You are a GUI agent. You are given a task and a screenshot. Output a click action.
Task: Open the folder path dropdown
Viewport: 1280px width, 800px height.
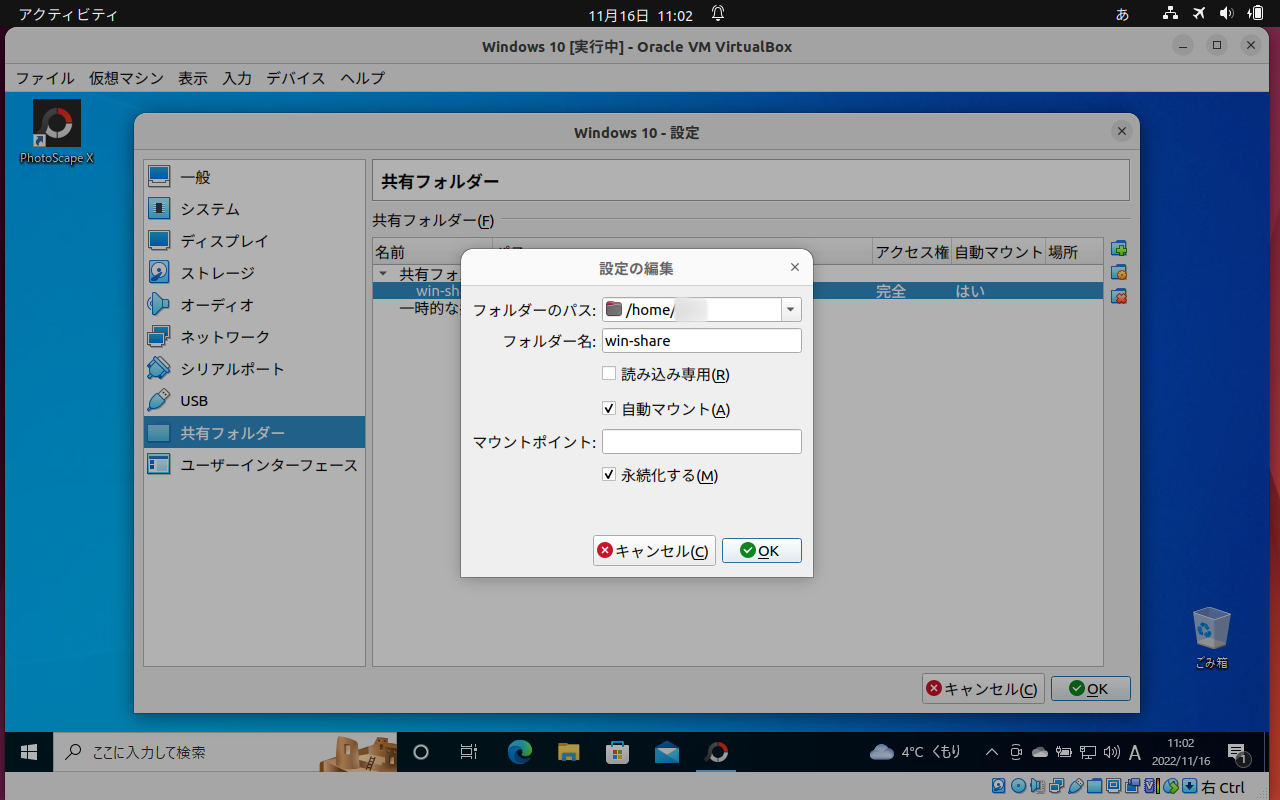pyautogui.click(x=790, y=309)
